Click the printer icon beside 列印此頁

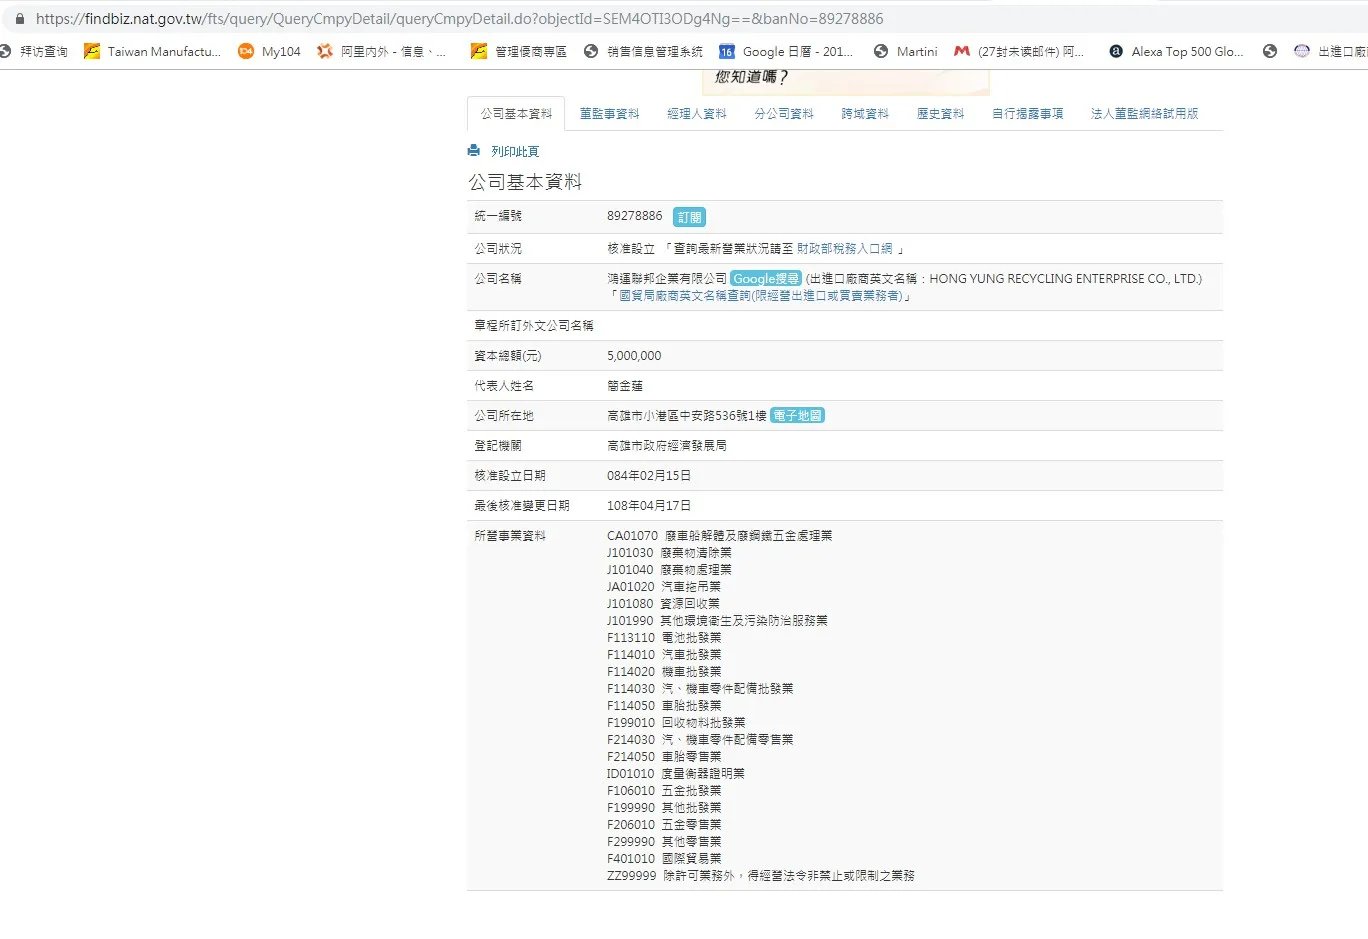474,151
